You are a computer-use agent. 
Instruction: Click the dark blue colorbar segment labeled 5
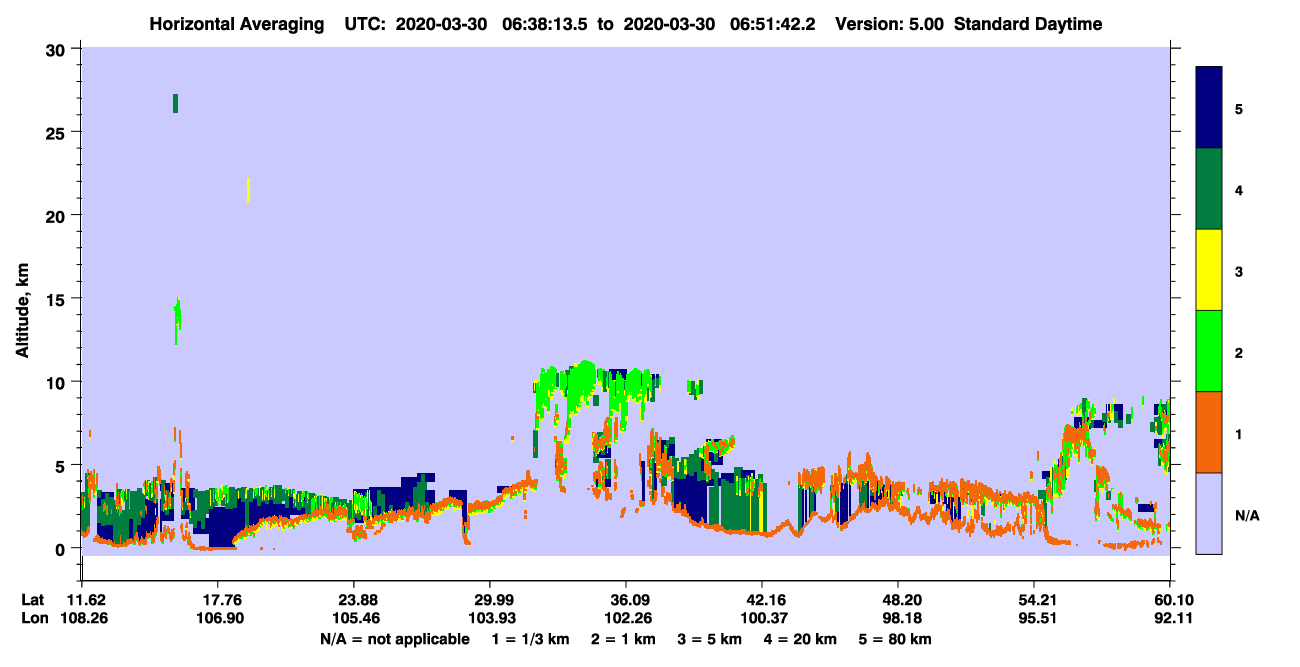coord(1209,108)
